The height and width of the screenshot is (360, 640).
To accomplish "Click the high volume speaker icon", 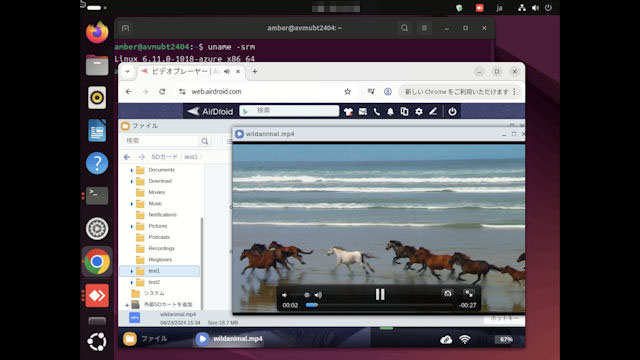I will point(318,295).
